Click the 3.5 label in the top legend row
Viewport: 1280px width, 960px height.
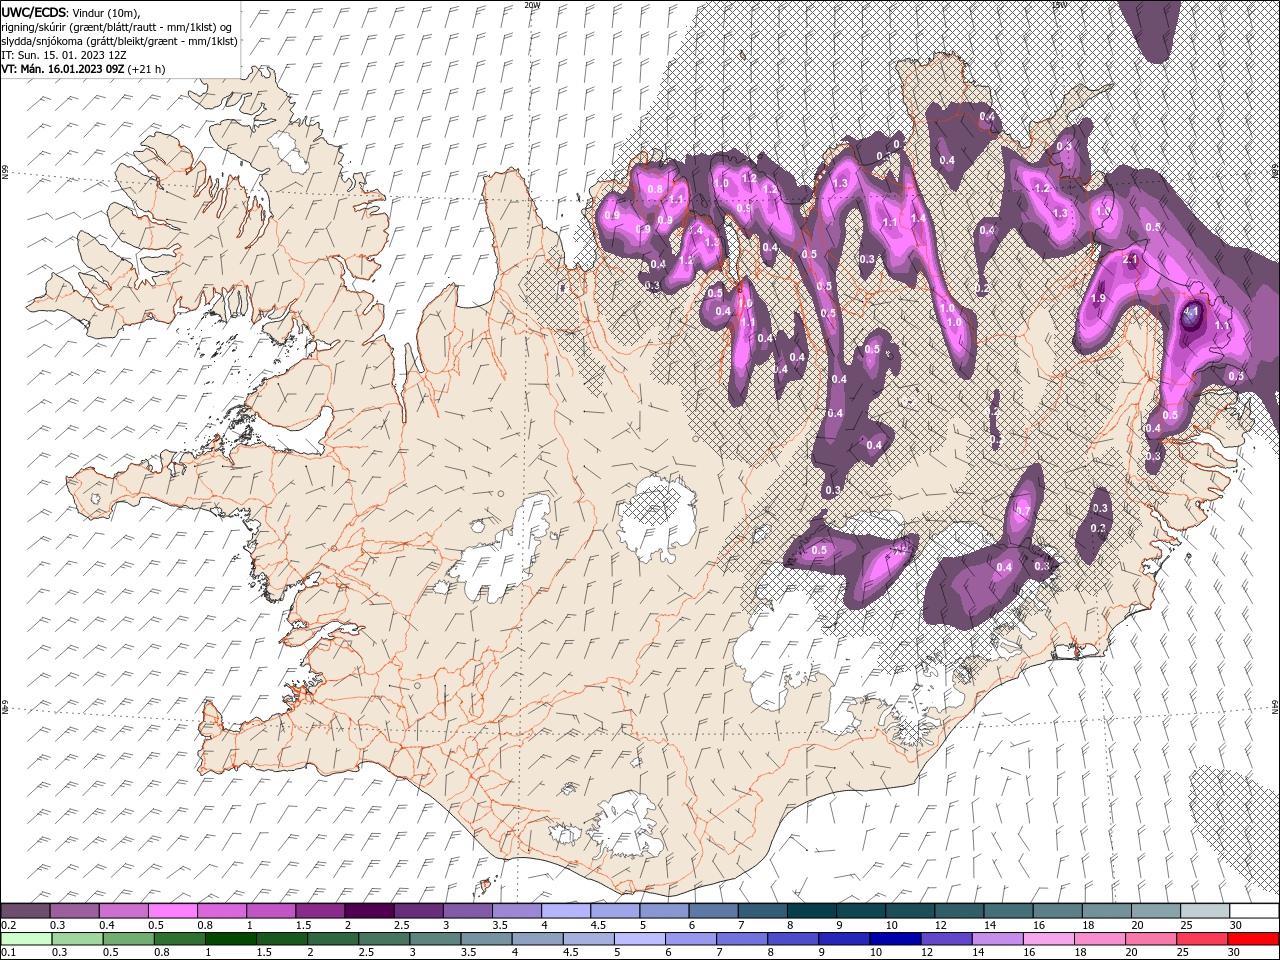(499, 926)
